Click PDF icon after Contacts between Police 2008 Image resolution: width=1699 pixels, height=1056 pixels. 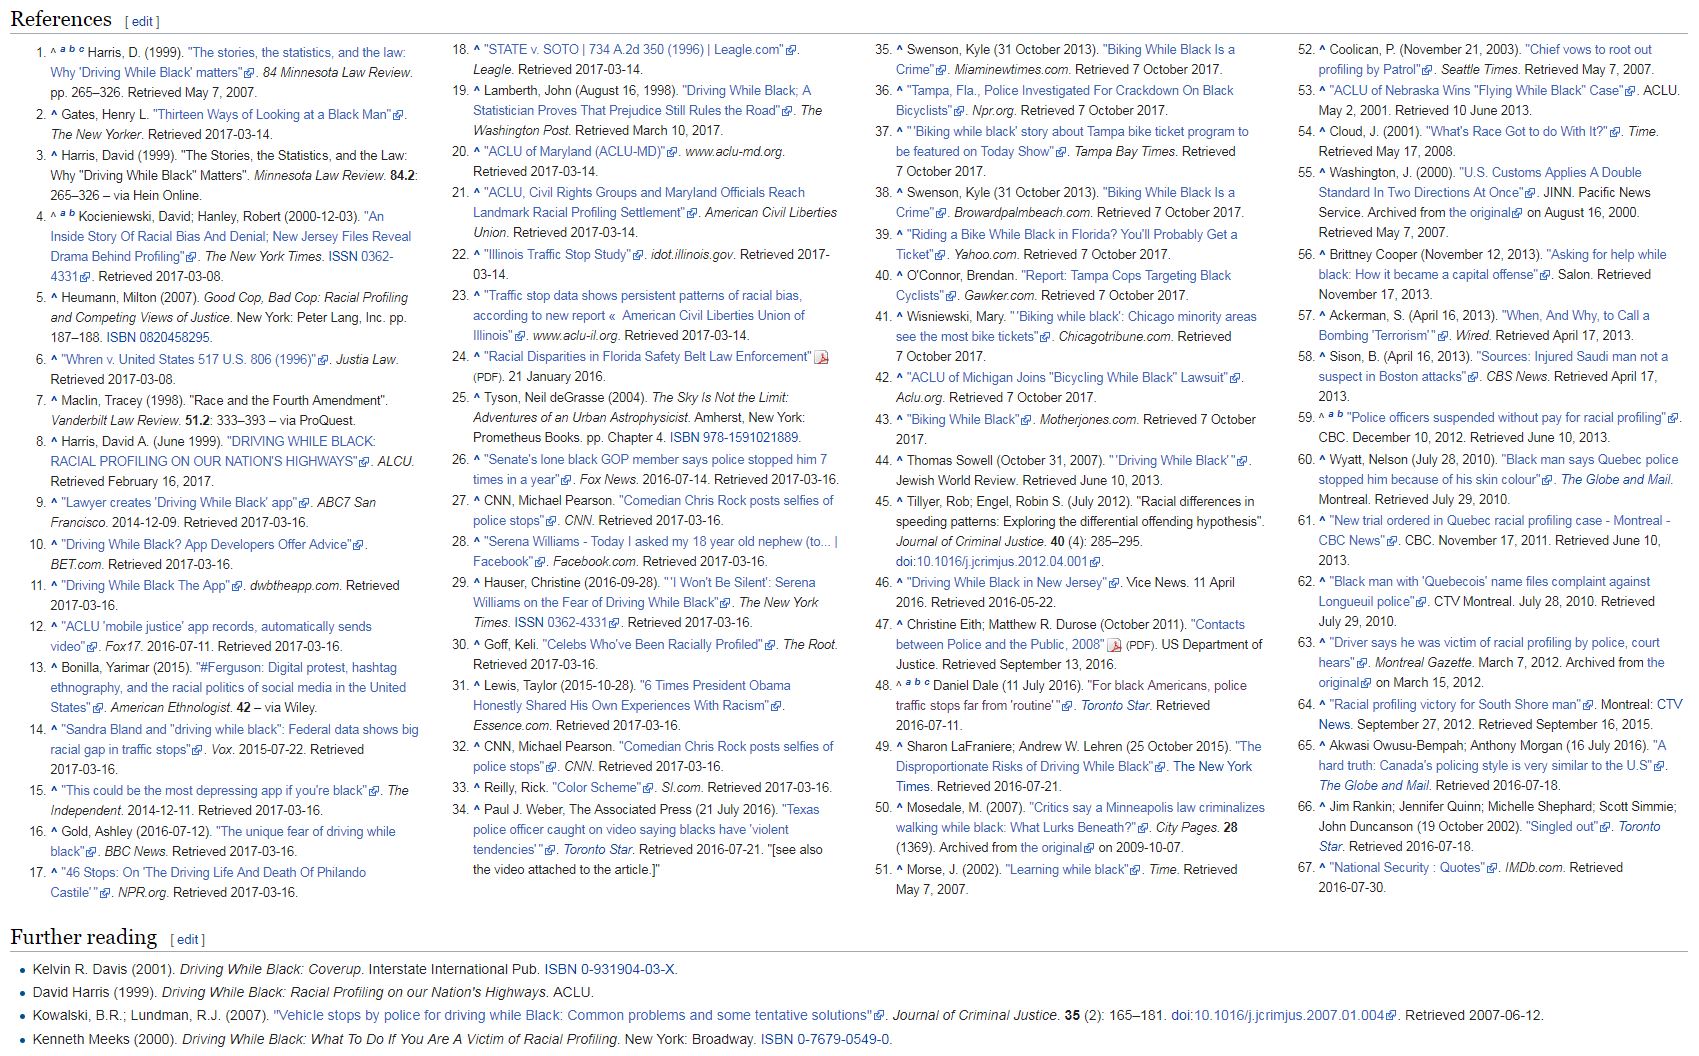pos(1114,646)
